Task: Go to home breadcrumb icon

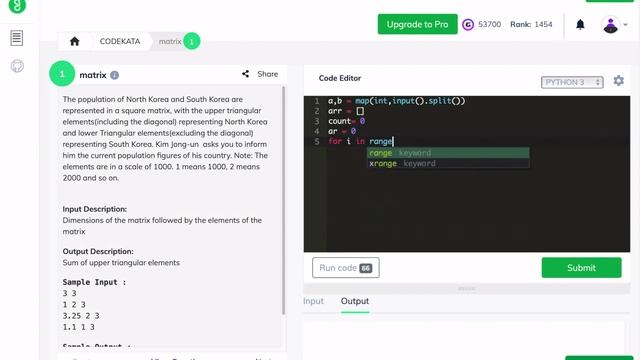Action: point(75,41)
